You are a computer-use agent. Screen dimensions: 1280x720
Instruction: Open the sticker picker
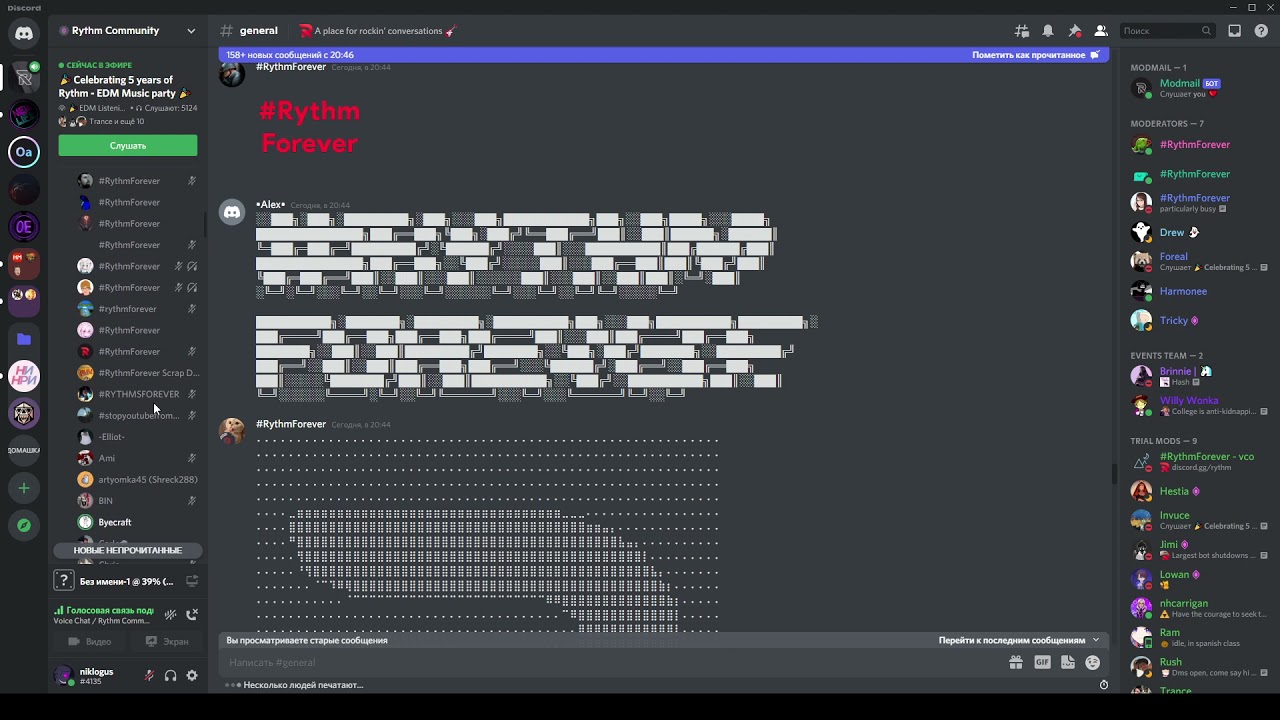click(x=1068, y=662)
